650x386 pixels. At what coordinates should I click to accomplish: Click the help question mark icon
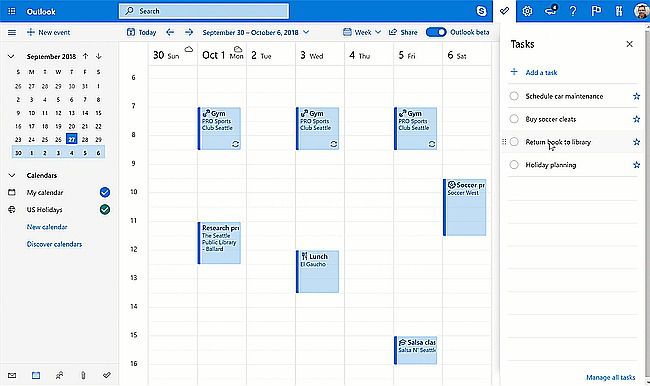point(573,11)
